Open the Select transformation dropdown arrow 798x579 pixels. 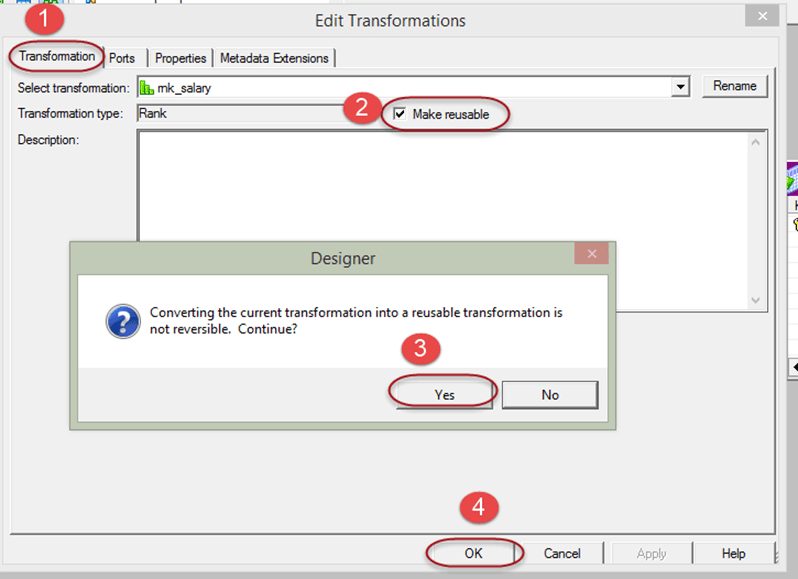pos(681,87)
